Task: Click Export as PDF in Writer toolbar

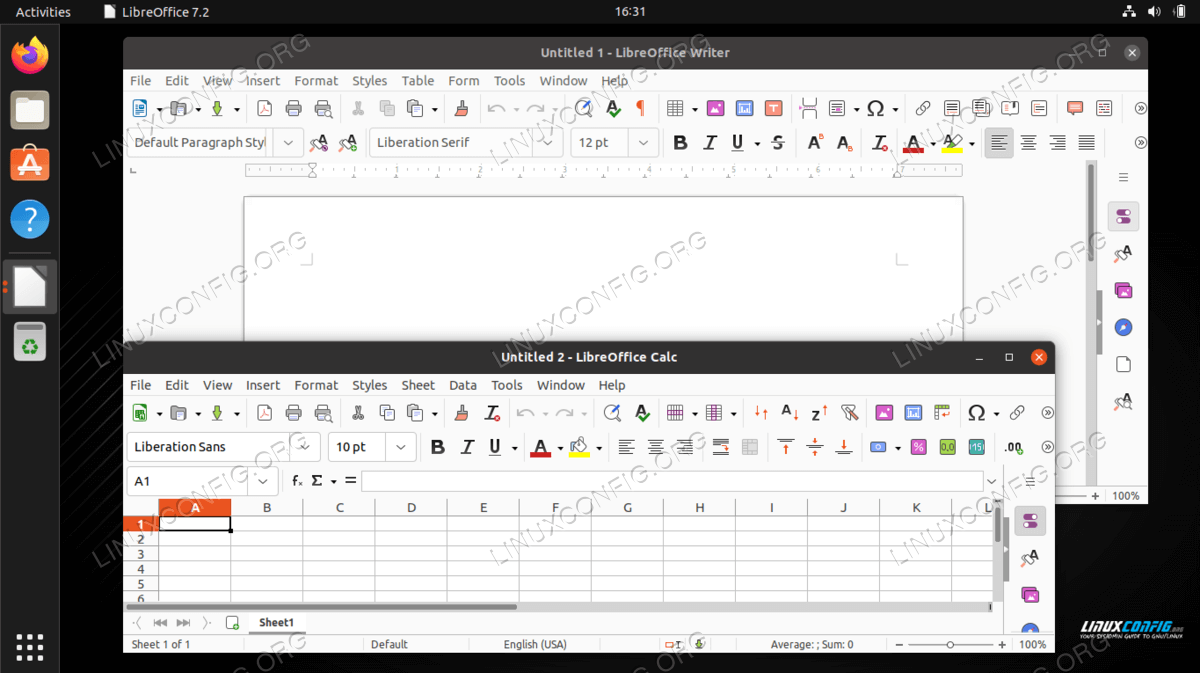Action: coord(264,109)
